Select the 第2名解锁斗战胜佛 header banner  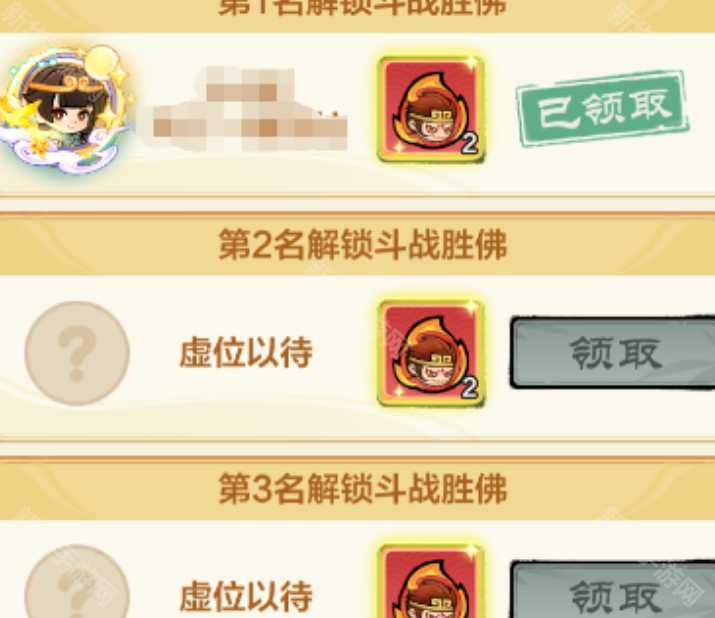point(358,244)
